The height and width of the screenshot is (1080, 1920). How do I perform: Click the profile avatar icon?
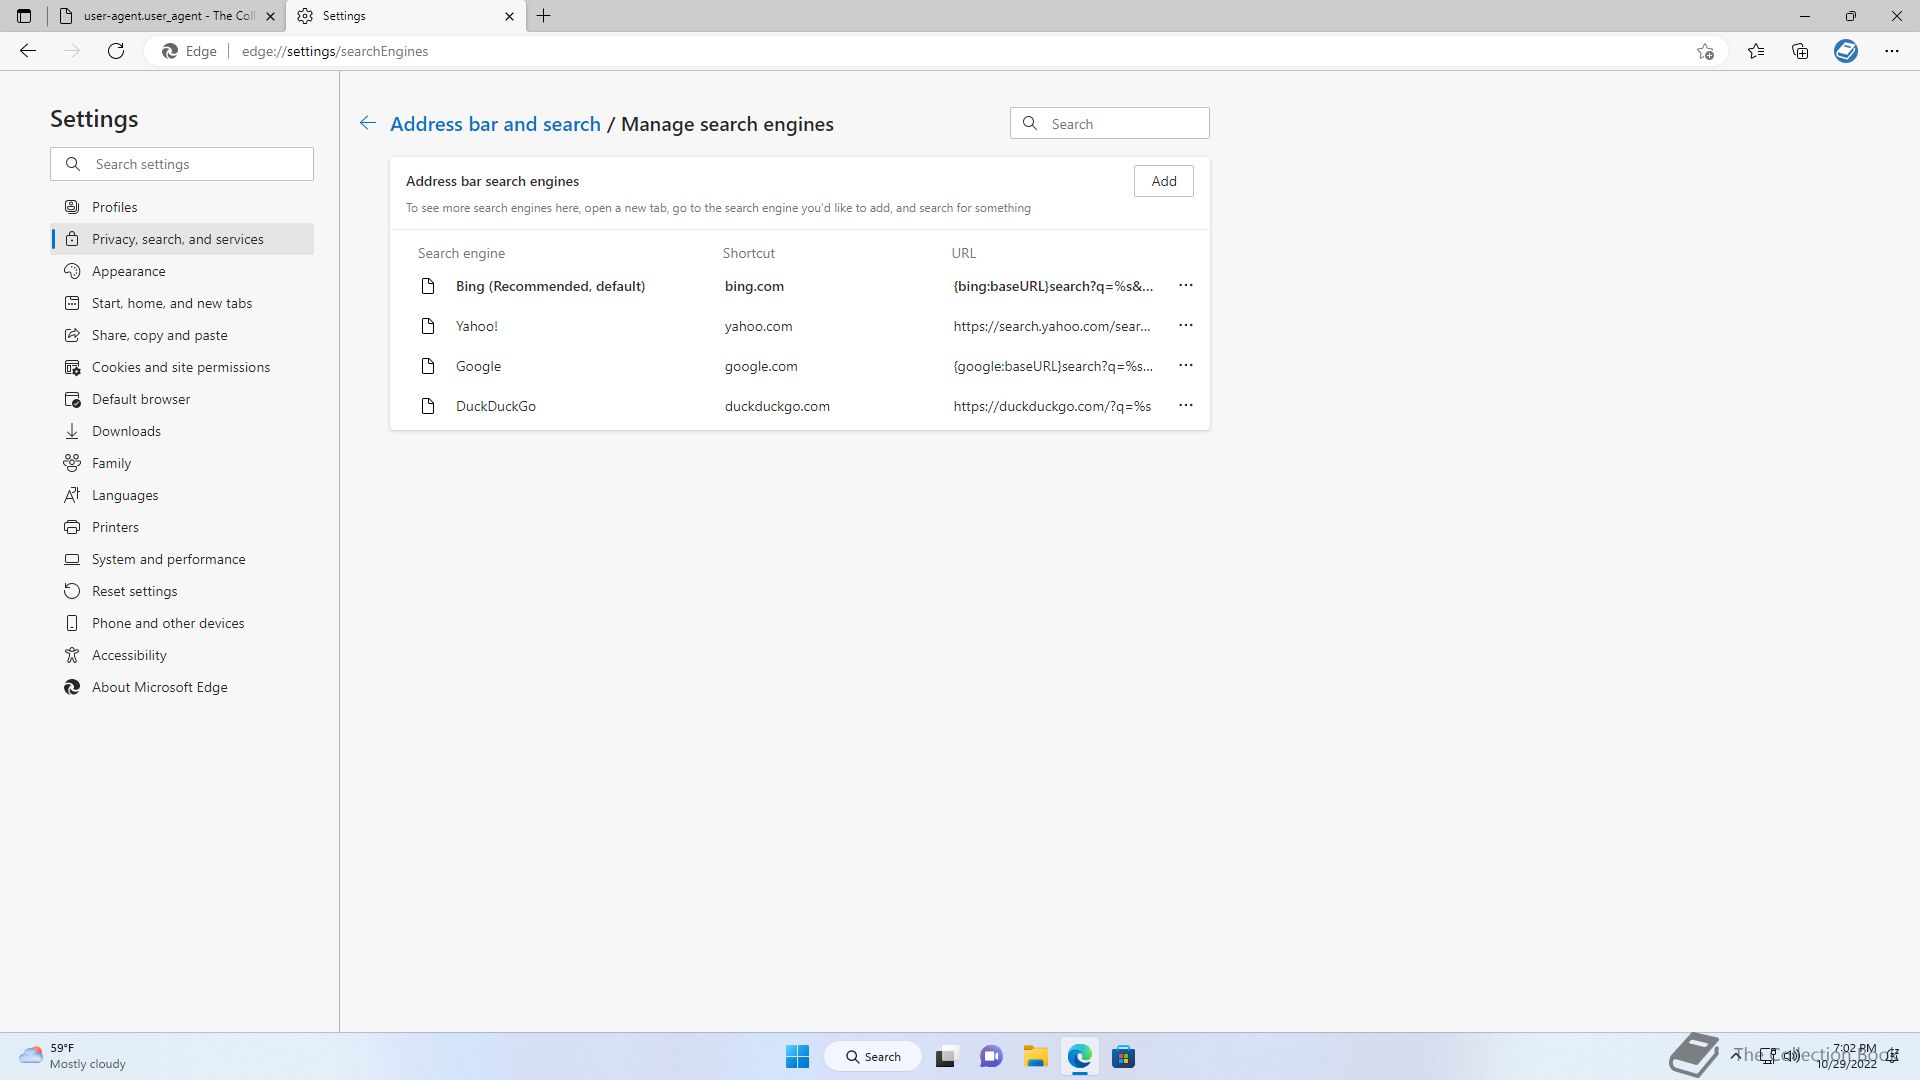click(x=1846, y=51)
